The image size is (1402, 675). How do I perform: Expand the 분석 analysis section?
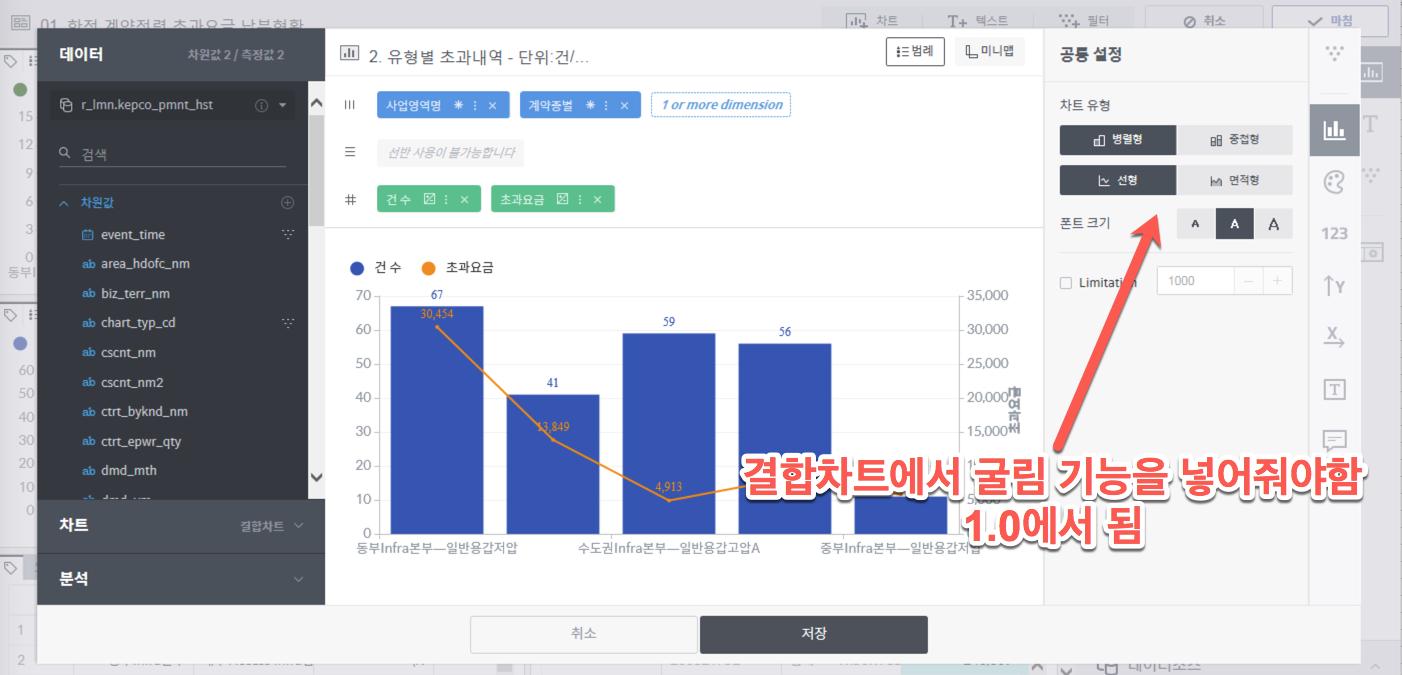coord(298,579)
